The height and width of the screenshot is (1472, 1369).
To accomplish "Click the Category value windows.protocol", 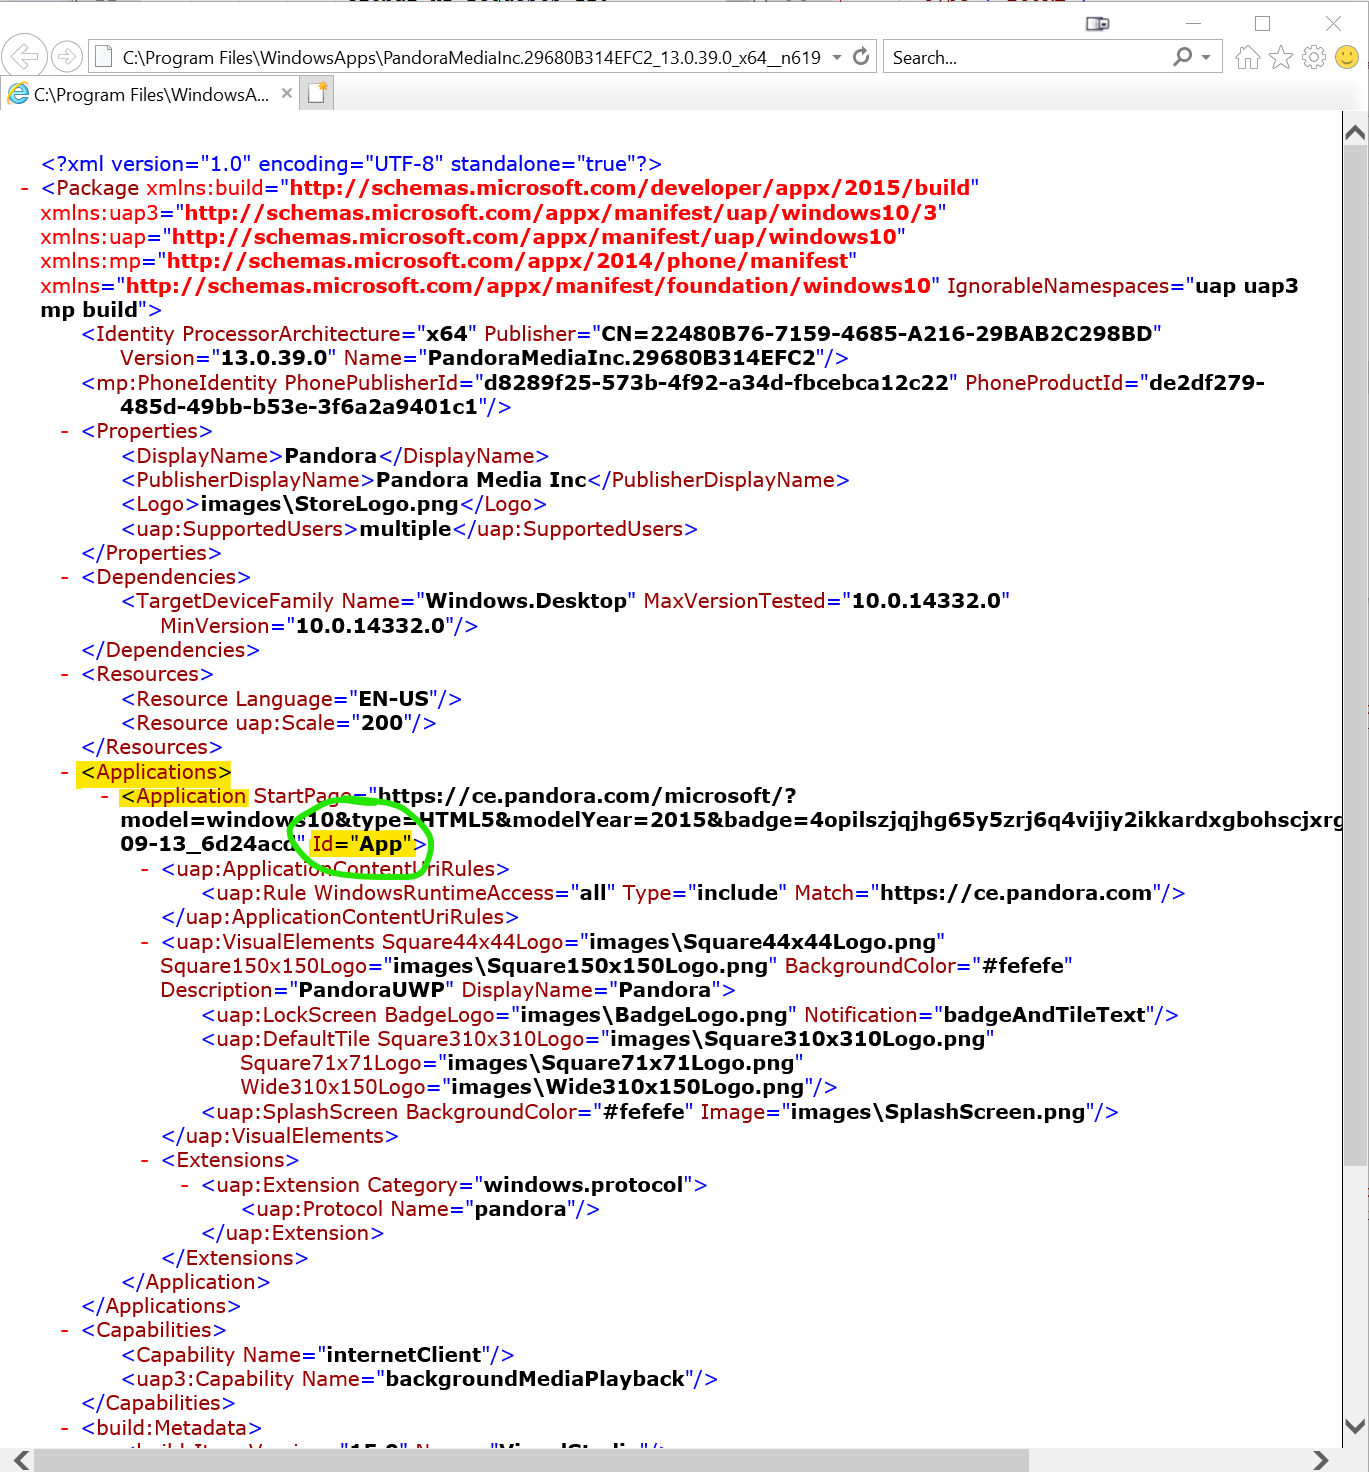I will [583, 1185].
